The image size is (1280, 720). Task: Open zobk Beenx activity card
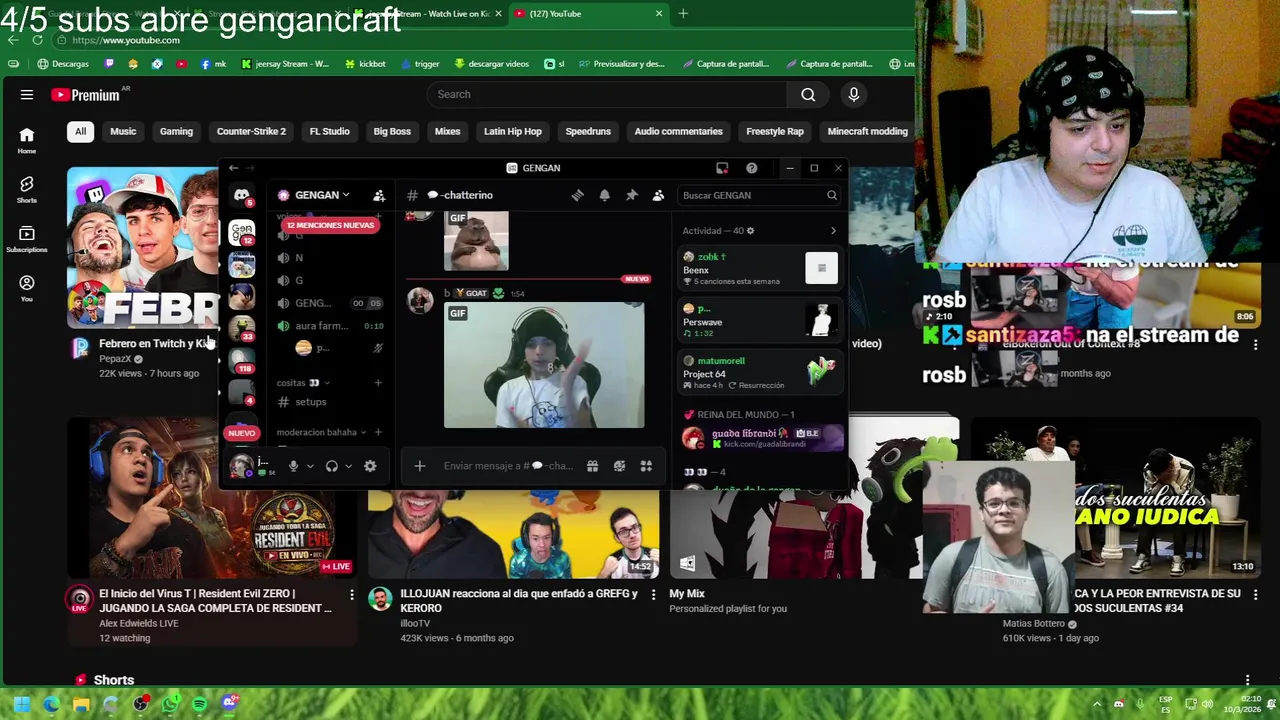point(760,268)
